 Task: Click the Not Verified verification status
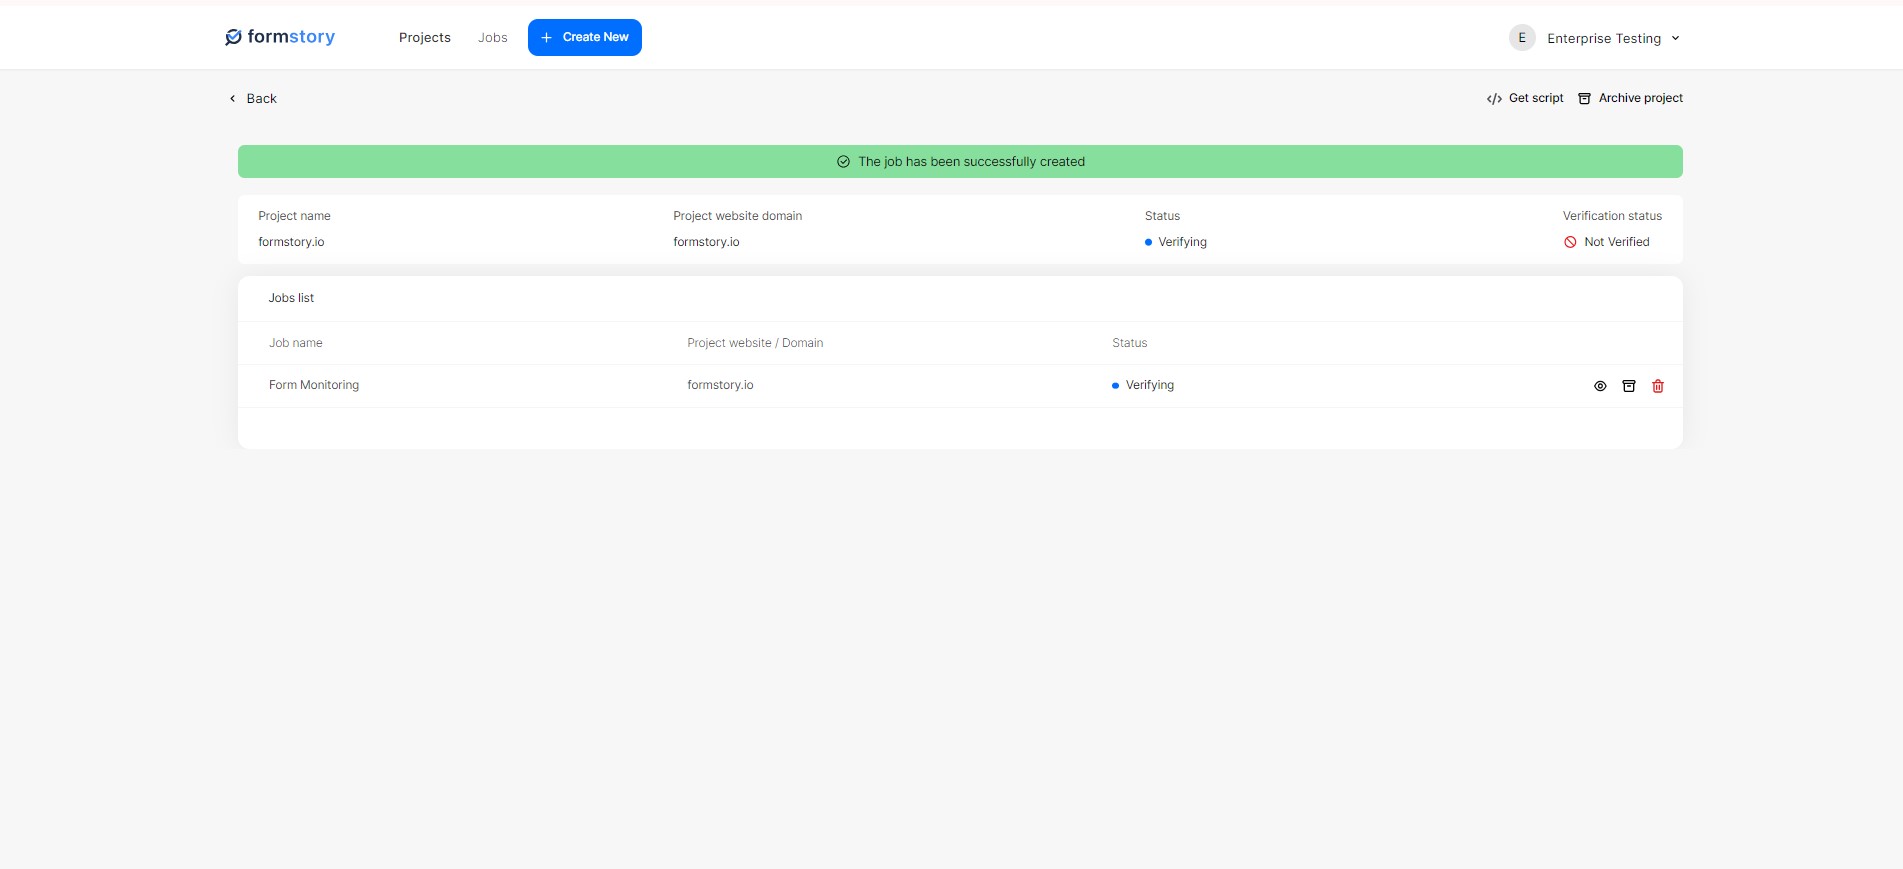pyautogui.click(x=1607, y=242)
